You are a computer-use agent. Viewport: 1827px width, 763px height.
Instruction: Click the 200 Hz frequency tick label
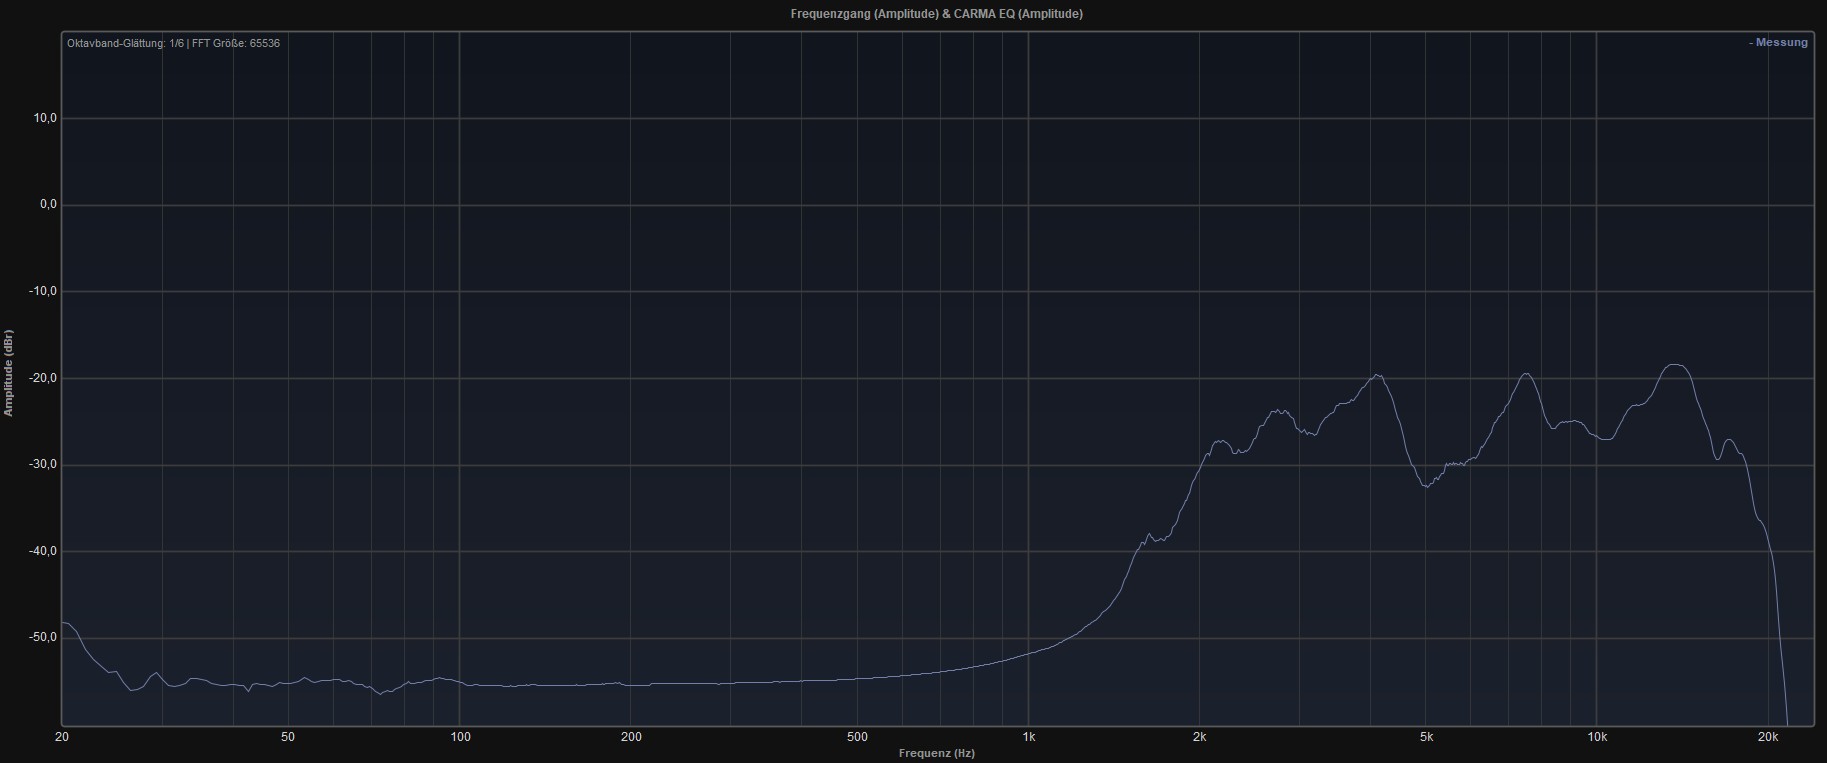click(631, 738)
